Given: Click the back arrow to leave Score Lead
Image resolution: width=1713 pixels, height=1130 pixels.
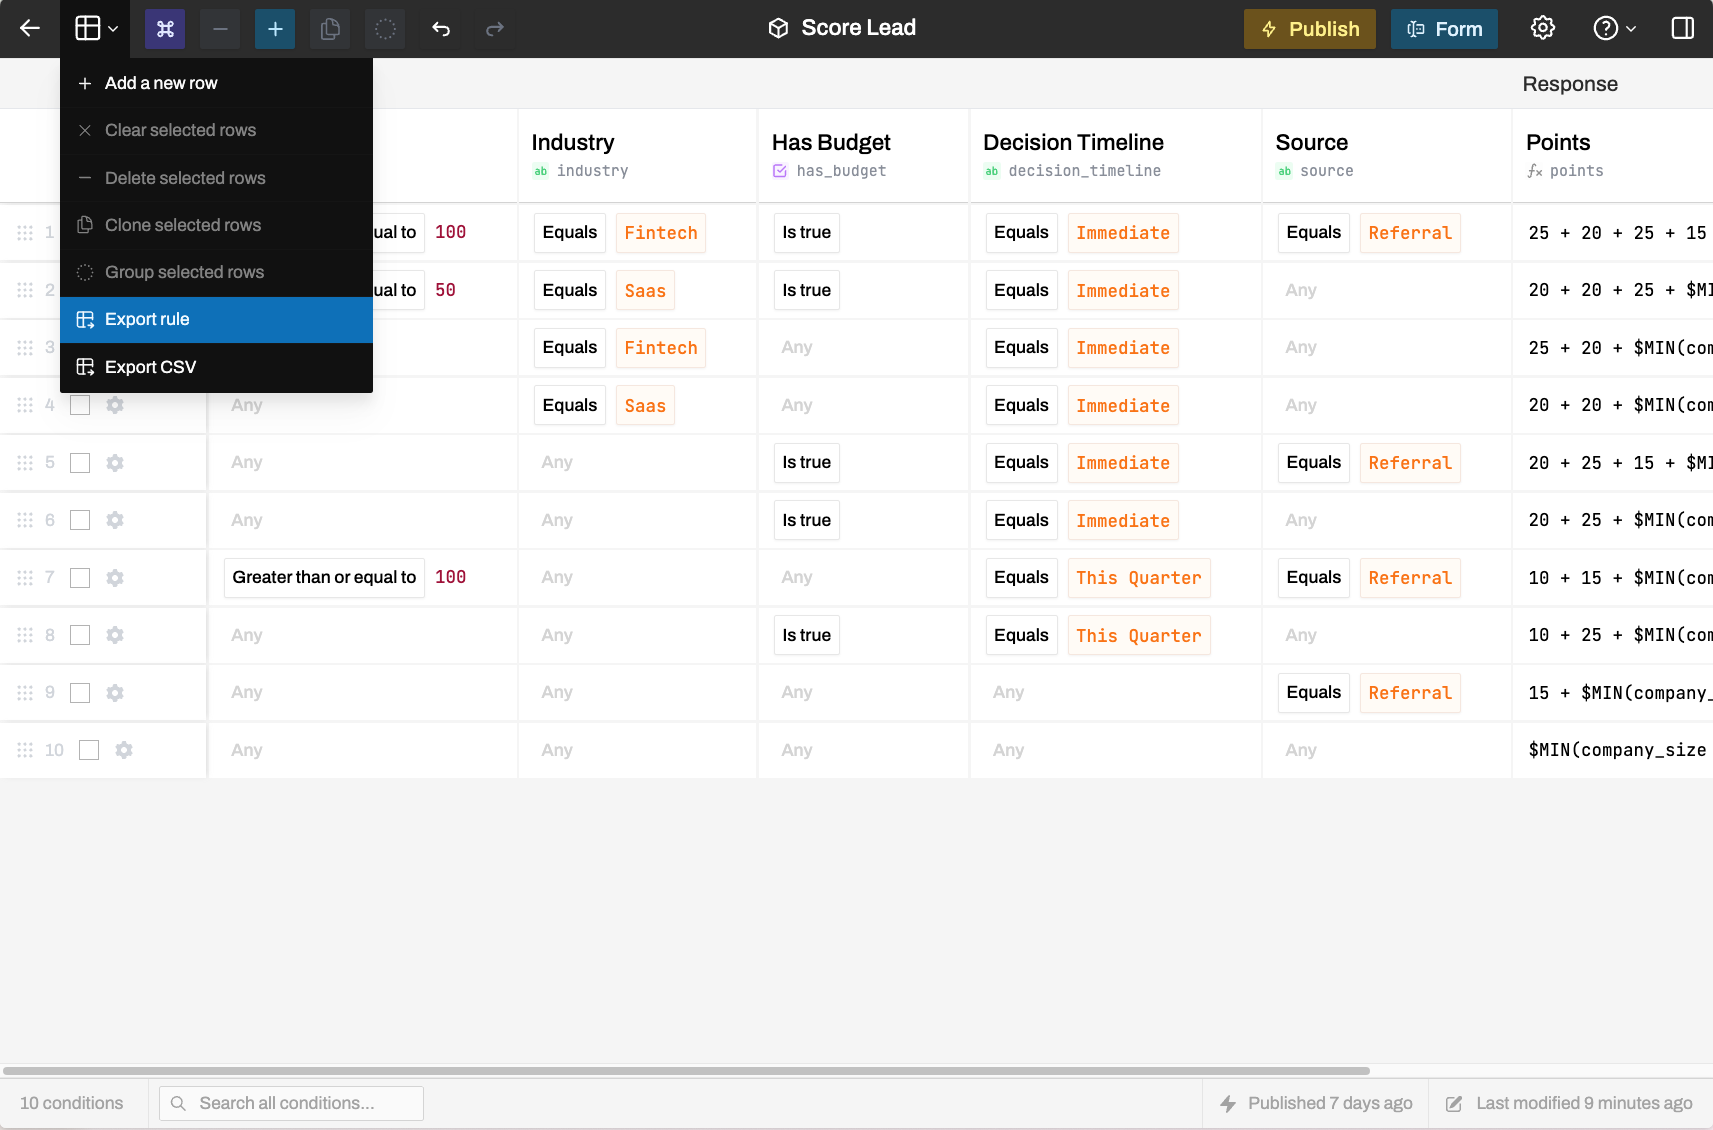Looking at the screenshot, I should click(x=30, y=28).
